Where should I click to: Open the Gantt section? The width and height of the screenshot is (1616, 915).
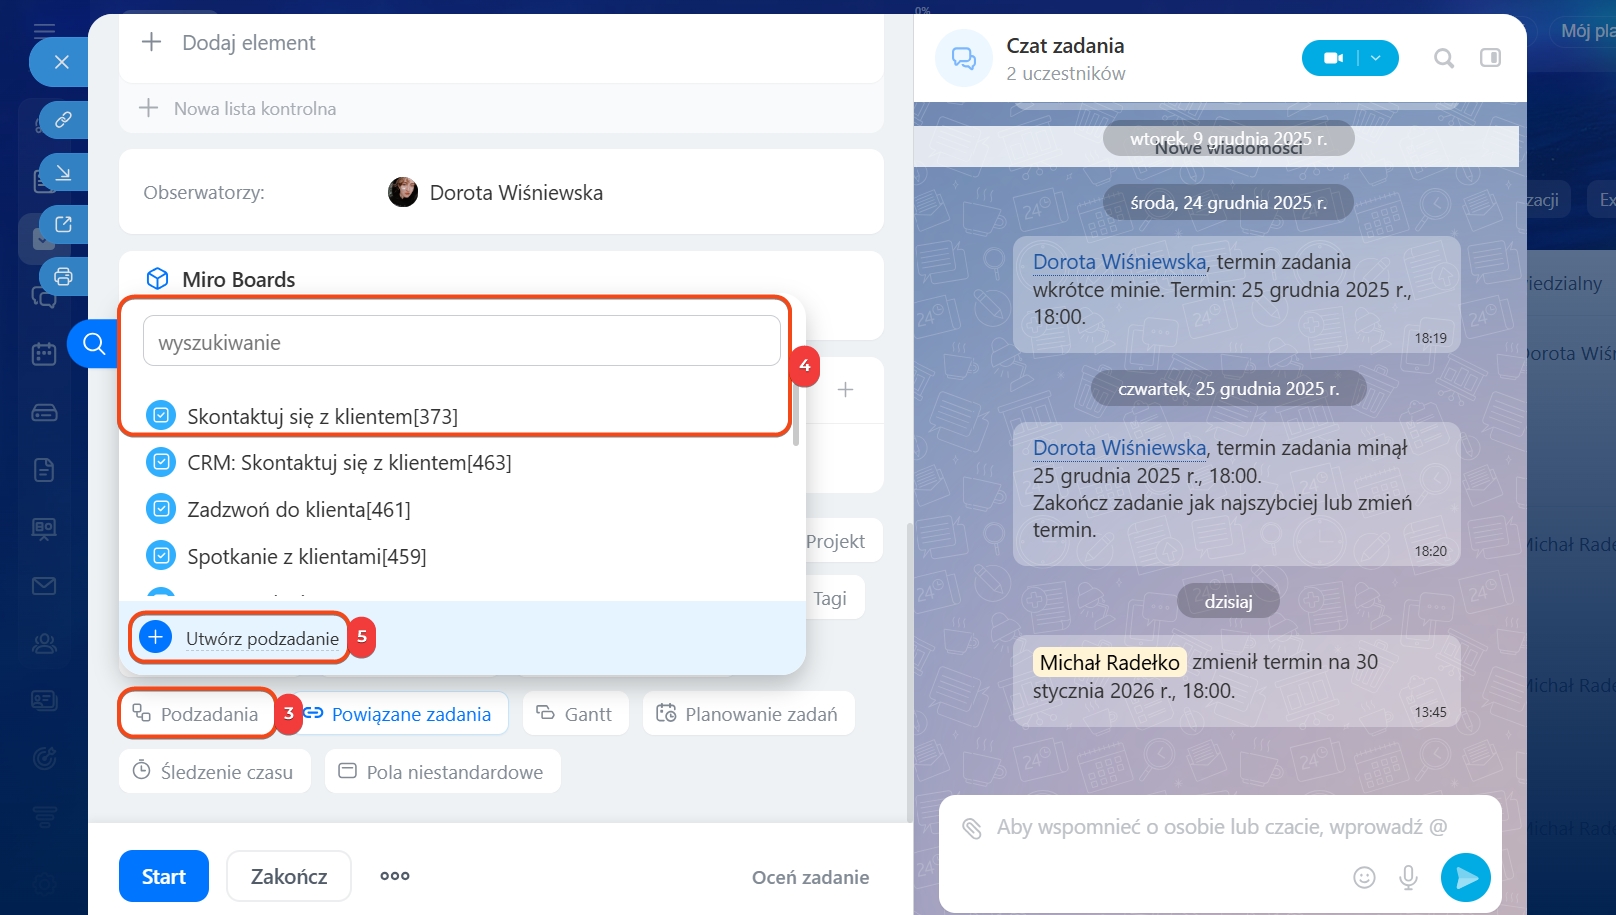[x=575, y=714]
